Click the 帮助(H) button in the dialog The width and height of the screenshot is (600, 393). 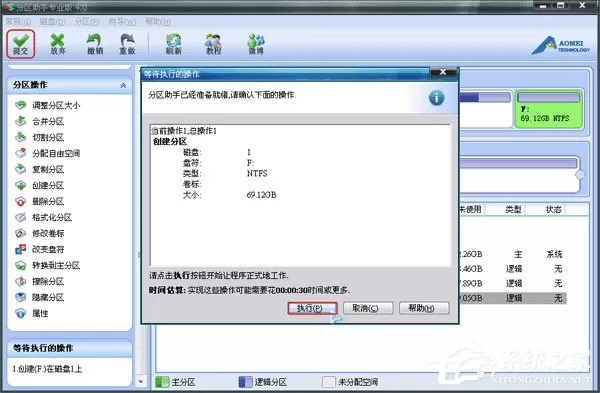point(424,308)
